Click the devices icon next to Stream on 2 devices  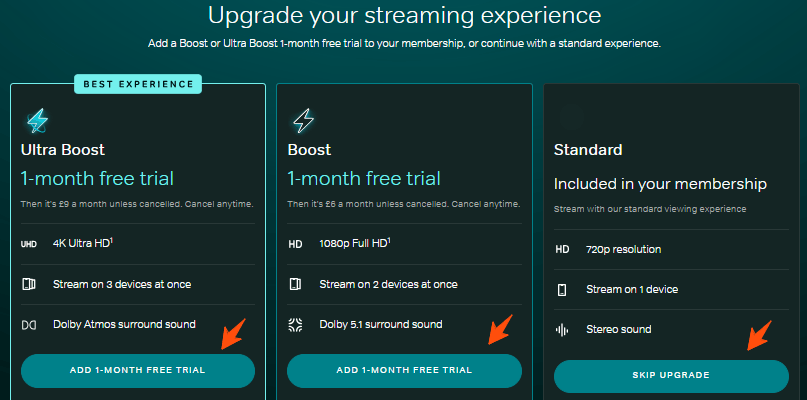295,284
